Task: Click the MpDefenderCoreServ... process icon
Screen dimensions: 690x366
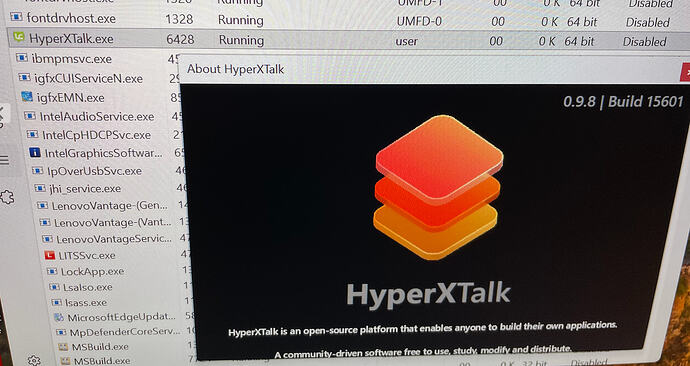Action: pos(61,332)
